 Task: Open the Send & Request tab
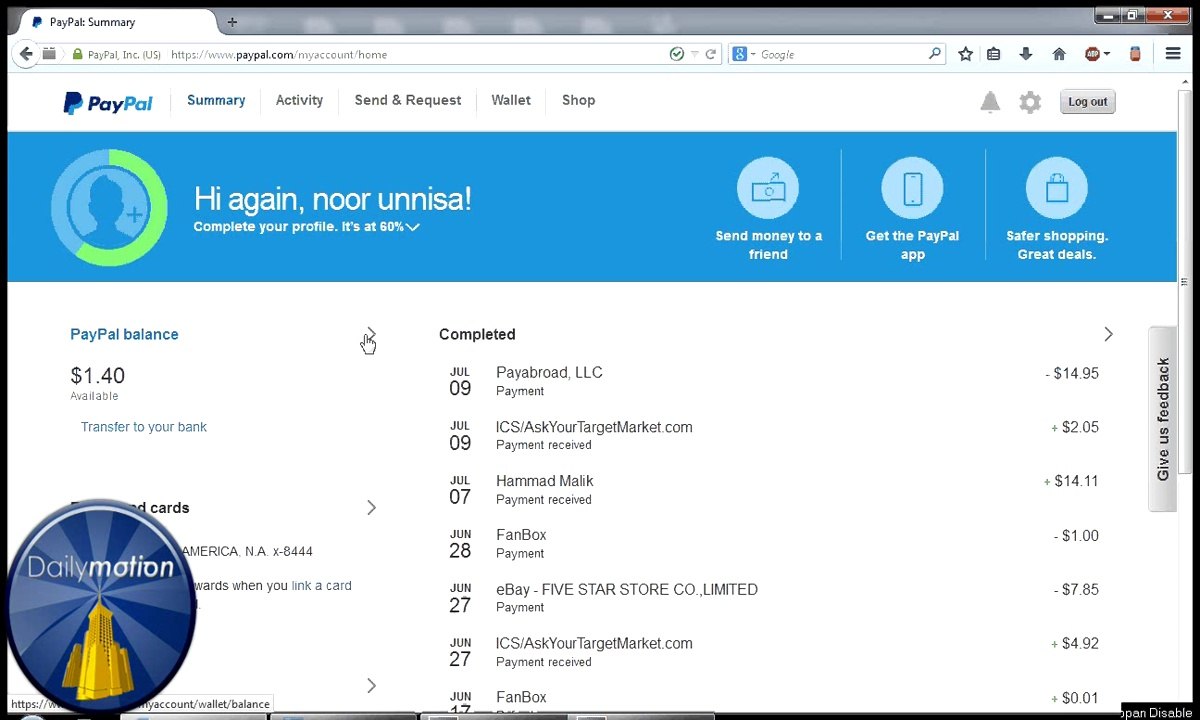tap(408, 100)
